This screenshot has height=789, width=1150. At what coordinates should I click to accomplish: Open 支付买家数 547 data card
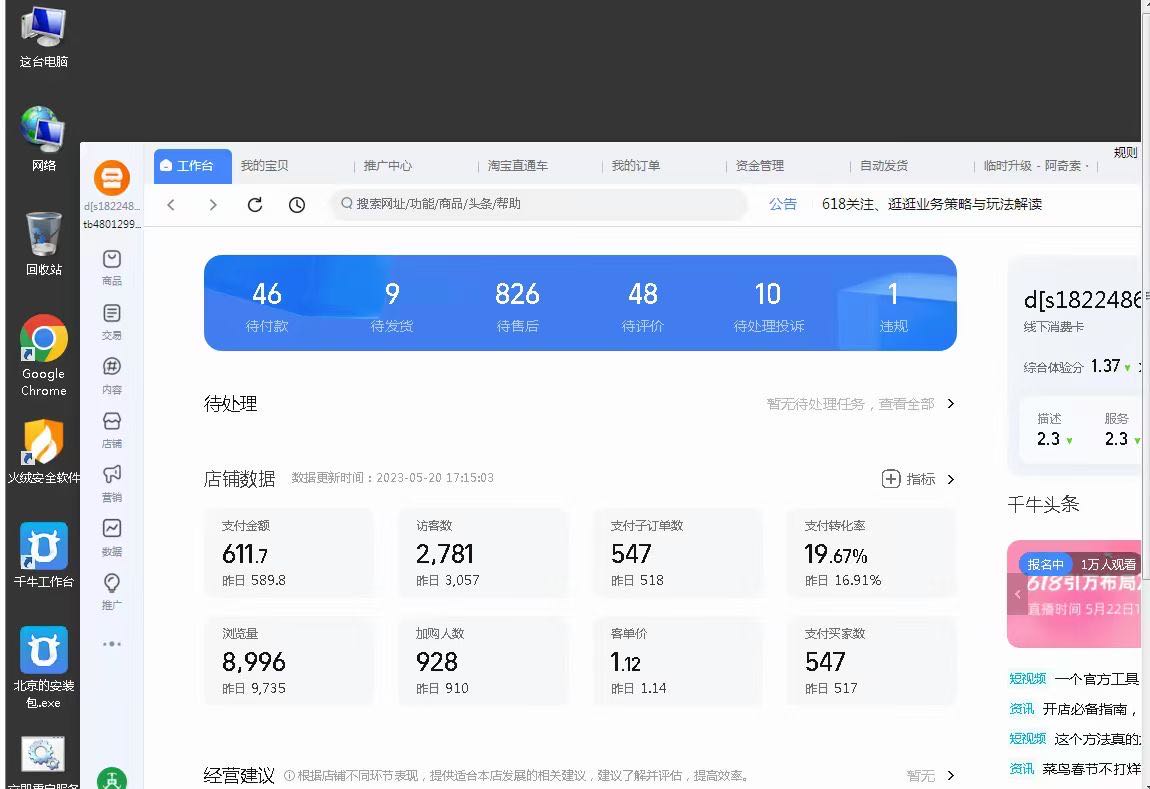tap(872, 661)
